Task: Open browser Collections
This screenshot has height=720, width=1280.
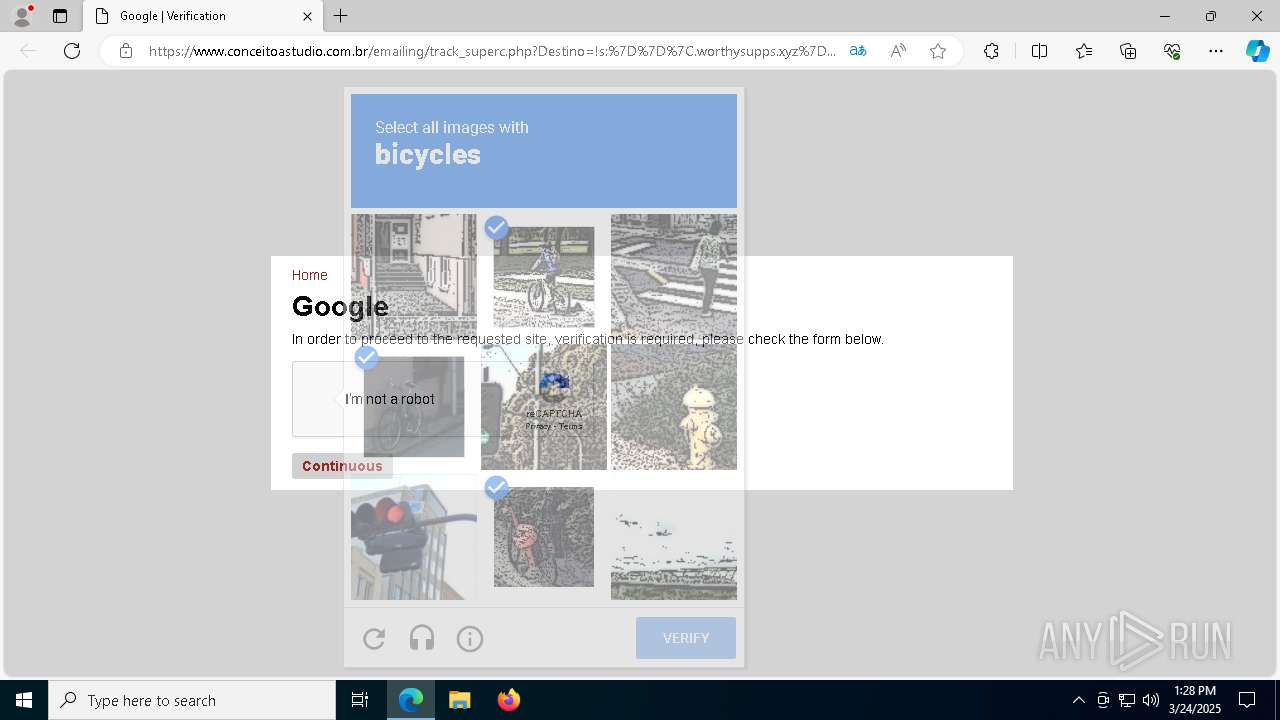Action: pyautogui.click(x=1128, y=51)
